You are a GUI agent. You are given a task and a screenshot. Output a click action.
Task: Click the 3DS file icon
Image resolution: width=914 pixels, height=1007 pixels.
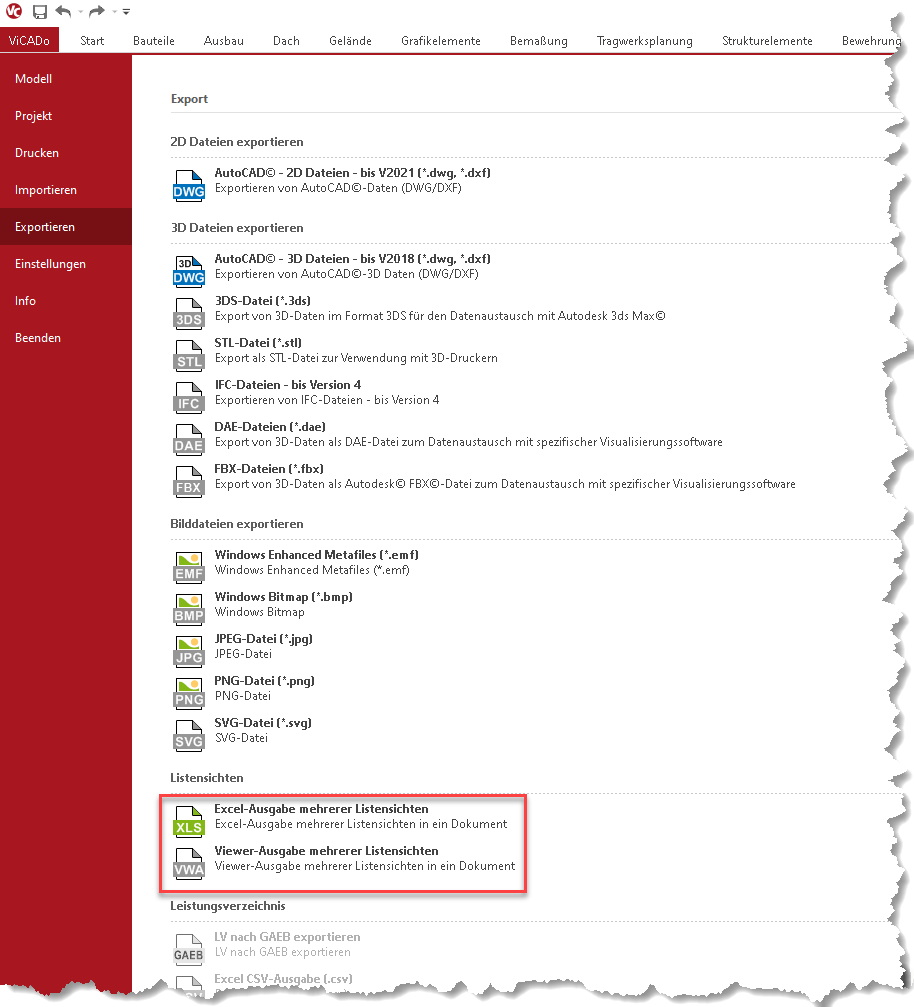[188, 313]
